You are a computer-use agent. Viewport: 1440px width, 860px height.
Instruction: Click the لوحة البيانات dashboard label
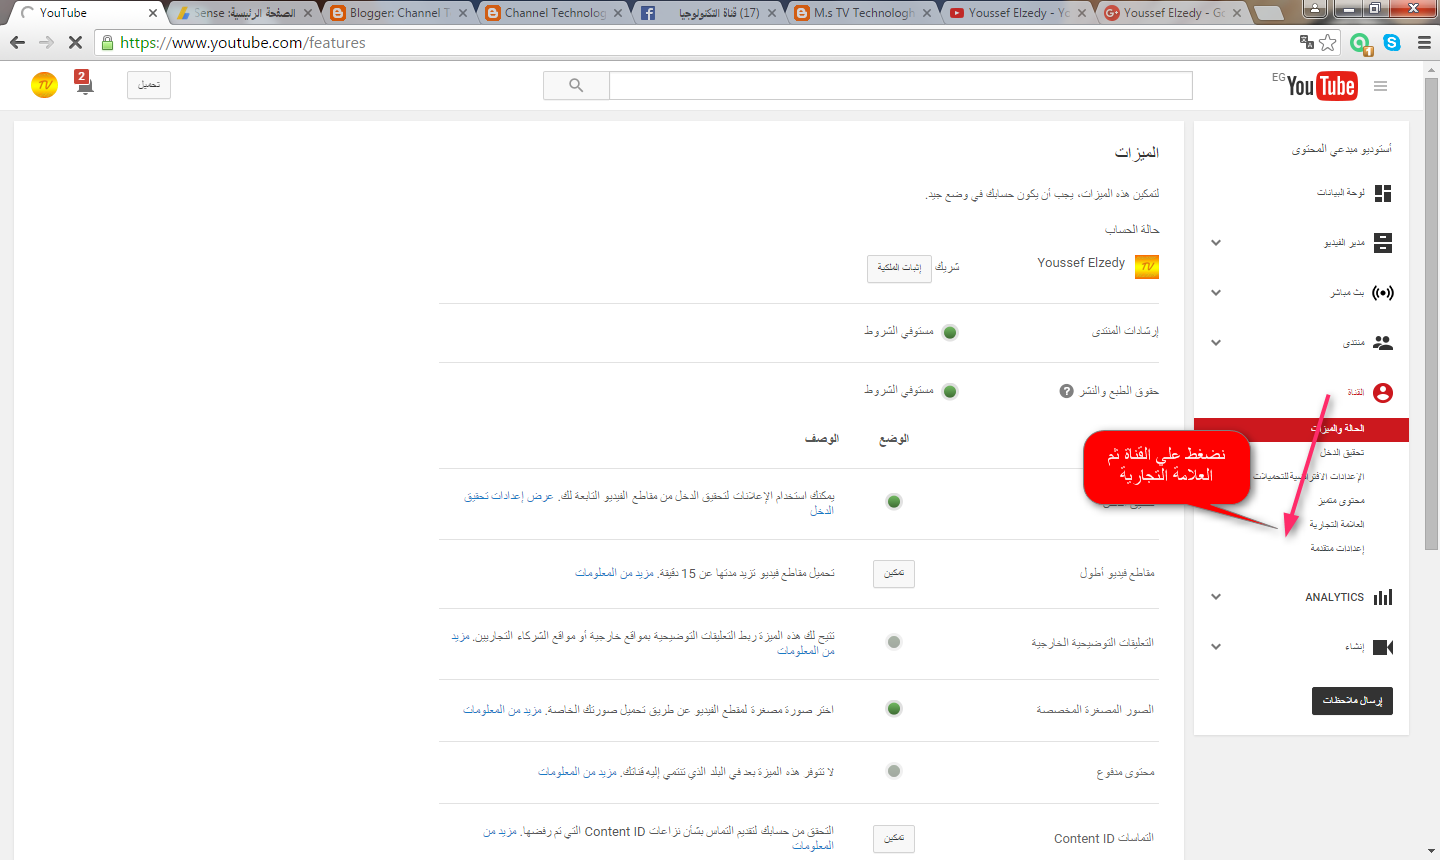(x=1340, y=193)
